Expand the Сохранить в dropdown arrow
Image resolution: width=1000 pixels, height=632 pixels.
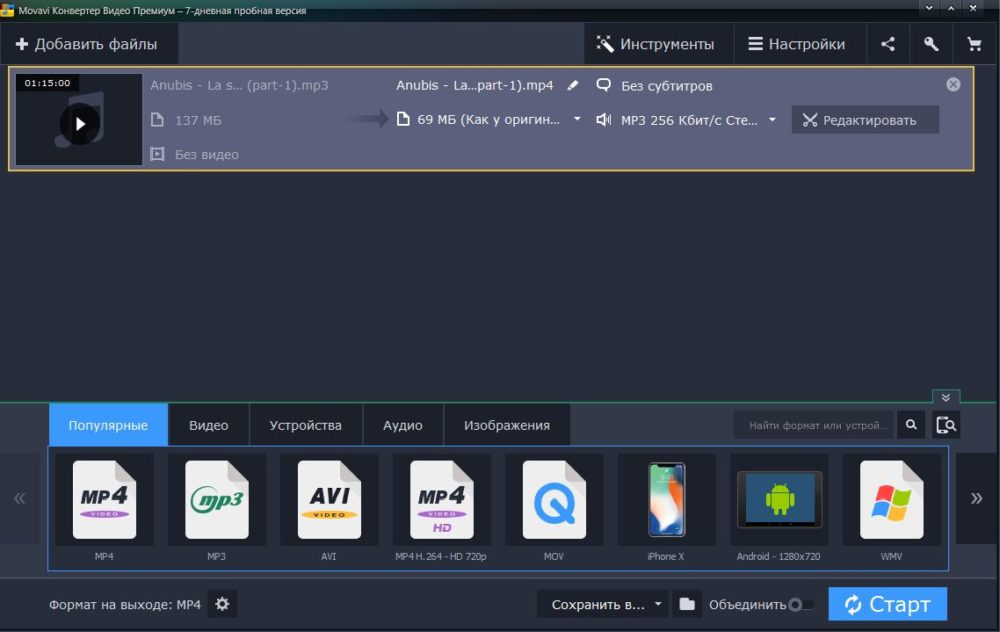[658, 604]
